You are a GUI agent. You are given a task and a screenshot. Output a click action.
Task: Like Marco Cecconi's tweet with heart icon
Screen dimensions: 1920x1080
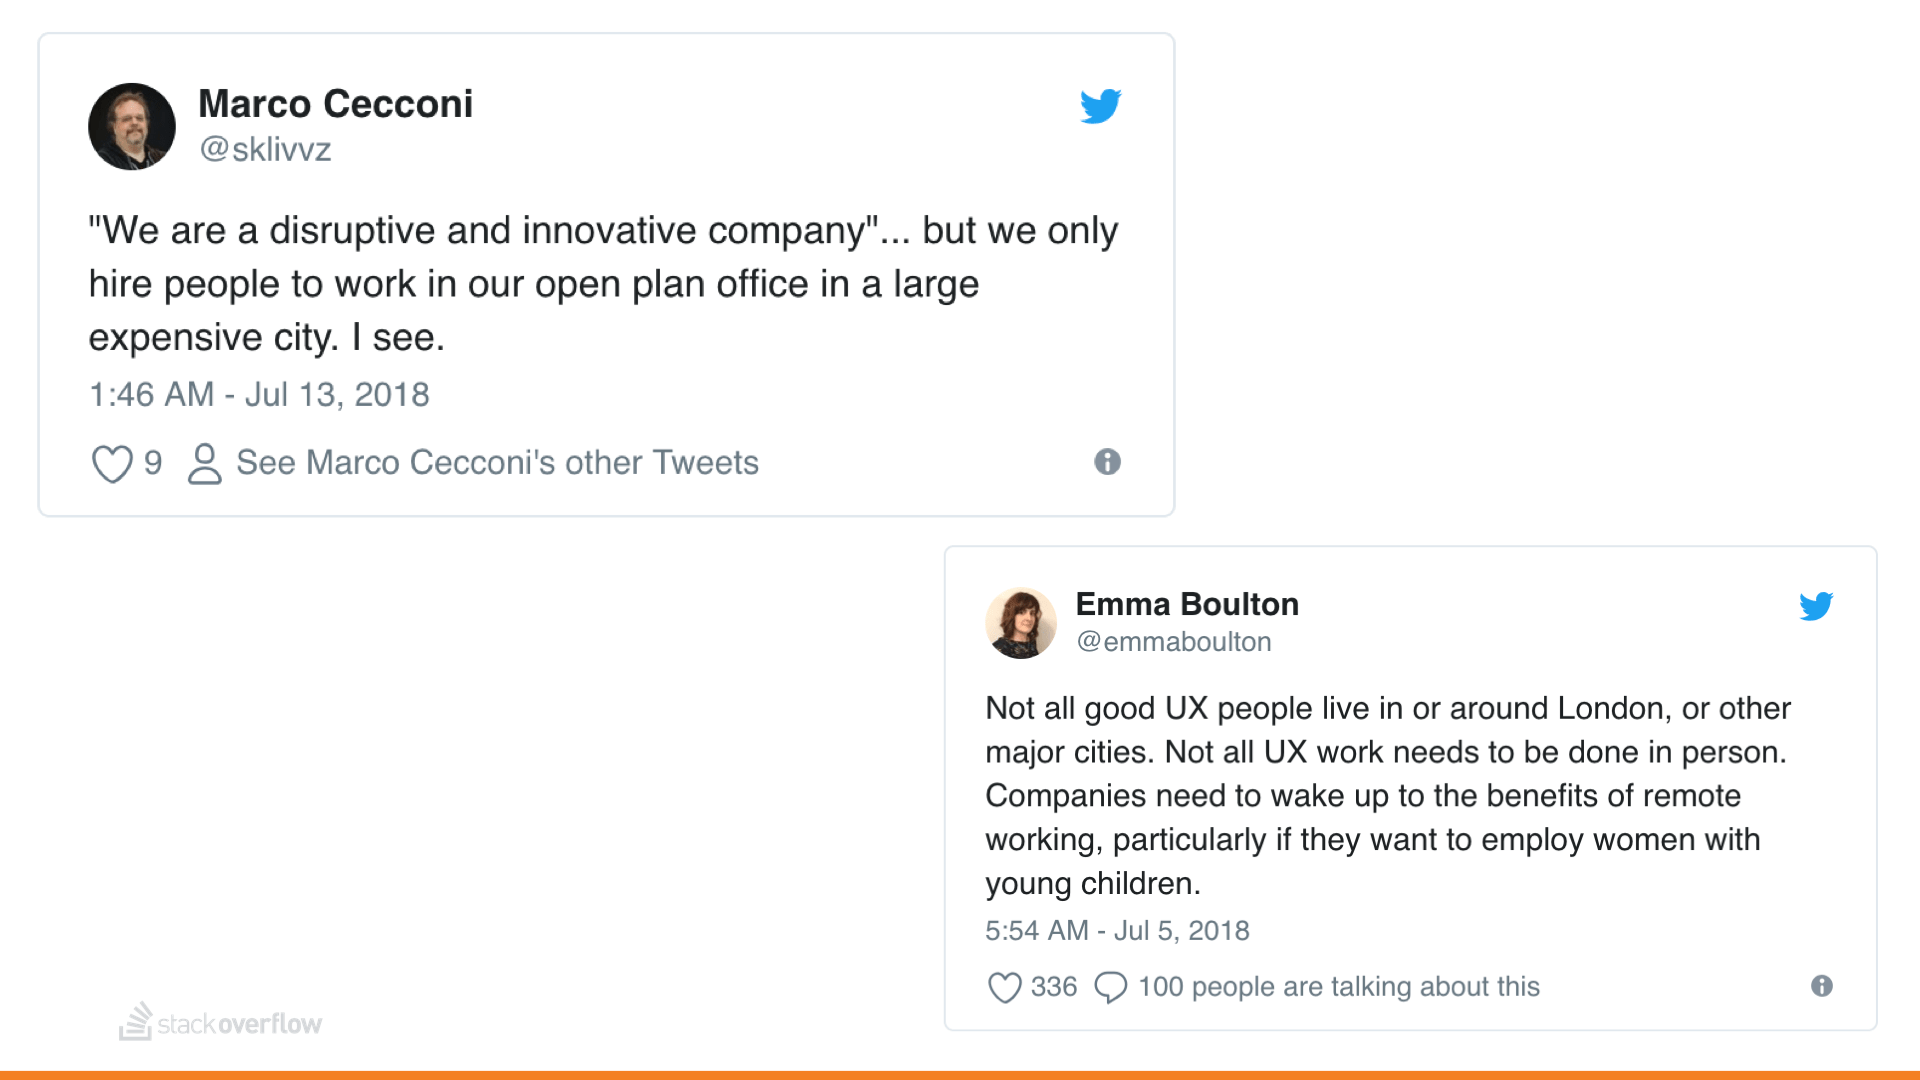coord(112,464)
